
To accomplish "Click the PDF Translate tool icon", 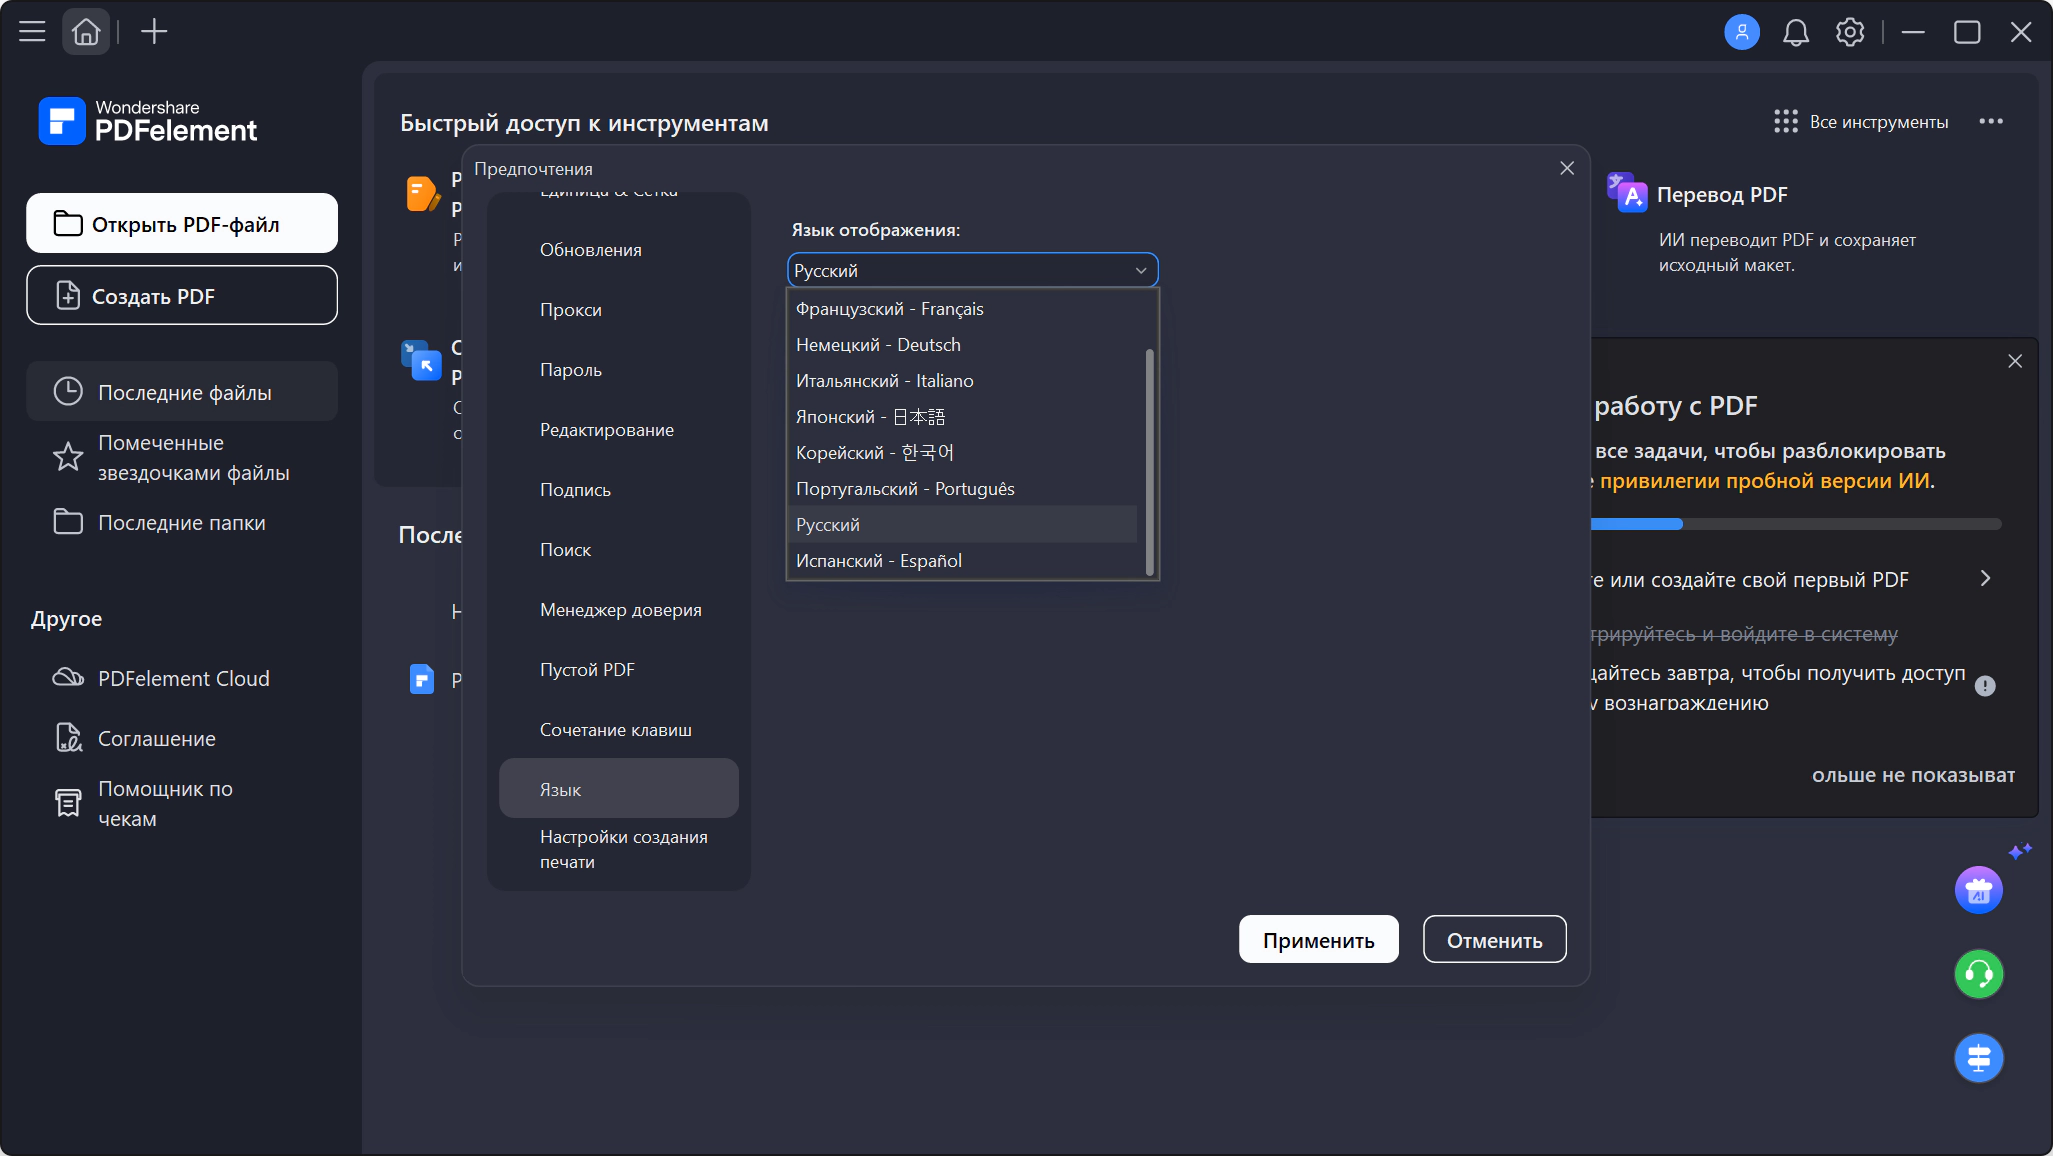I will [1626, 193].
